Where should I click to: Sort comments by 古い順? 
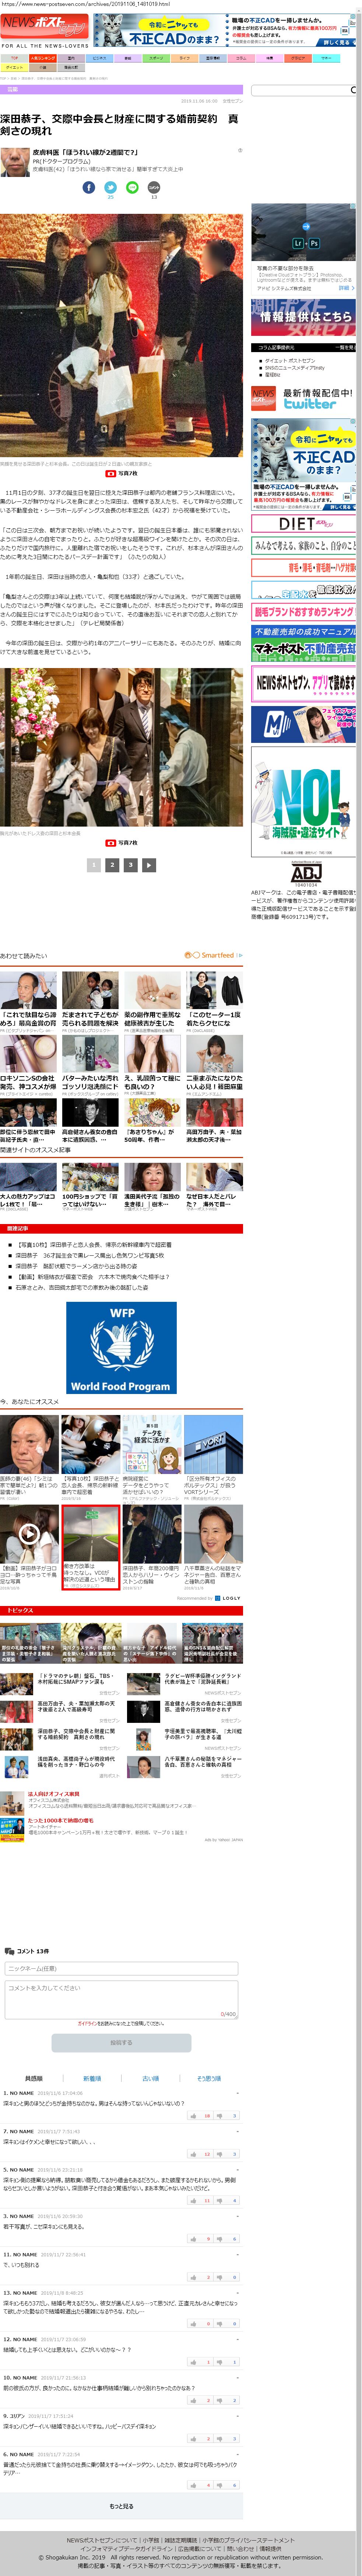(x=150, y=2078)
